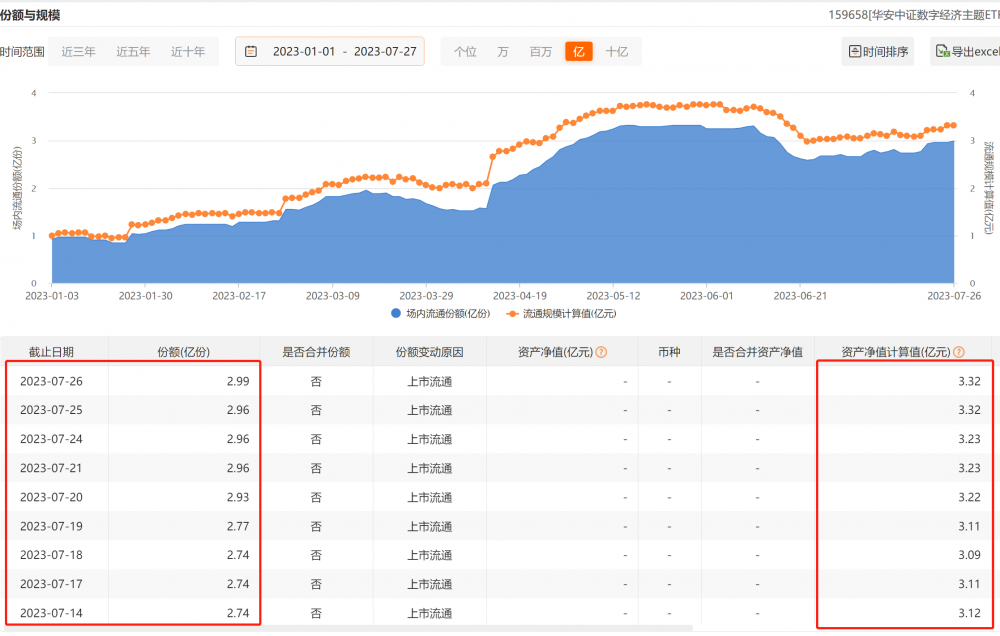The height and width of the screenshot is (636, 1000).
Task: Click the 2023-04-19 x-axis label on chart
Action: click(519, 296)
